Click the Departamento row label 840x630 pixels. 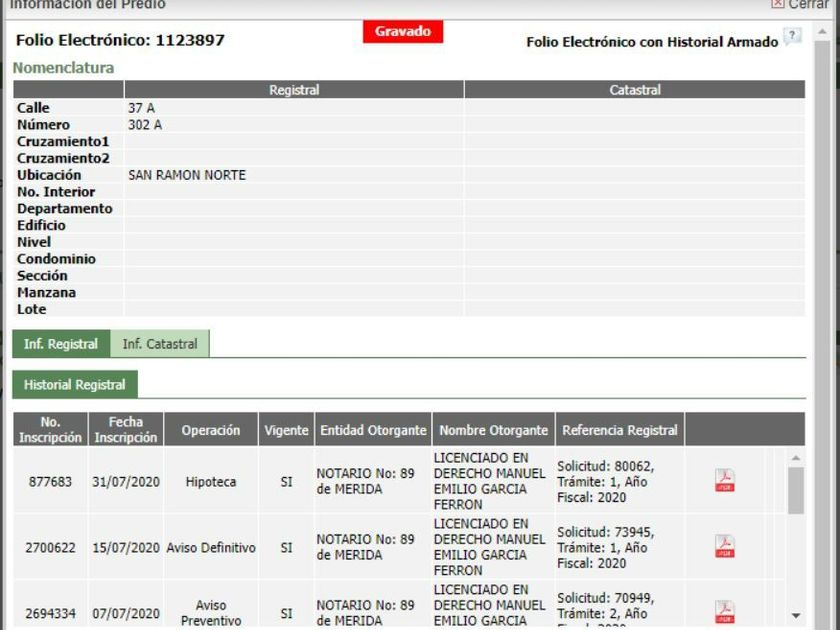point(64,208)
